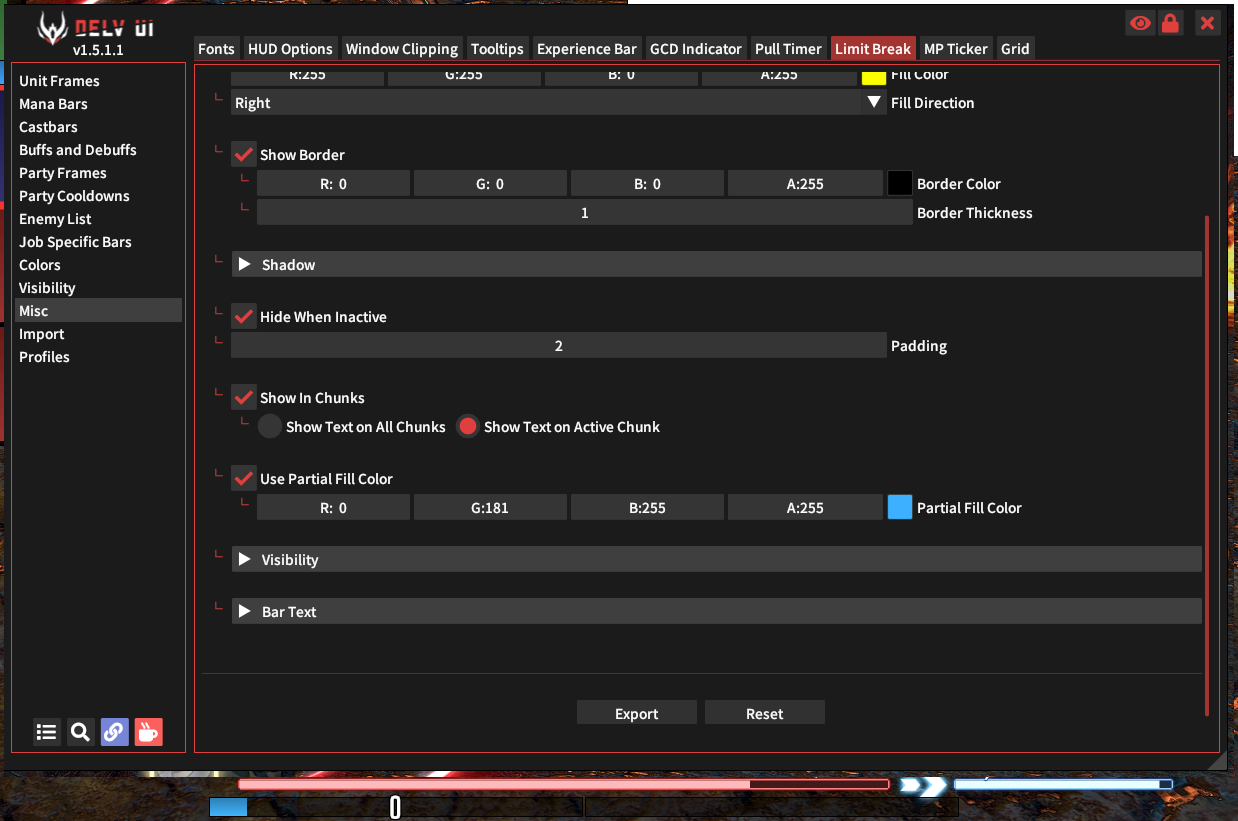Select Party Cooldowns in the sidebar
This screenshot has height=821, width=1238.
pos(74,195)
